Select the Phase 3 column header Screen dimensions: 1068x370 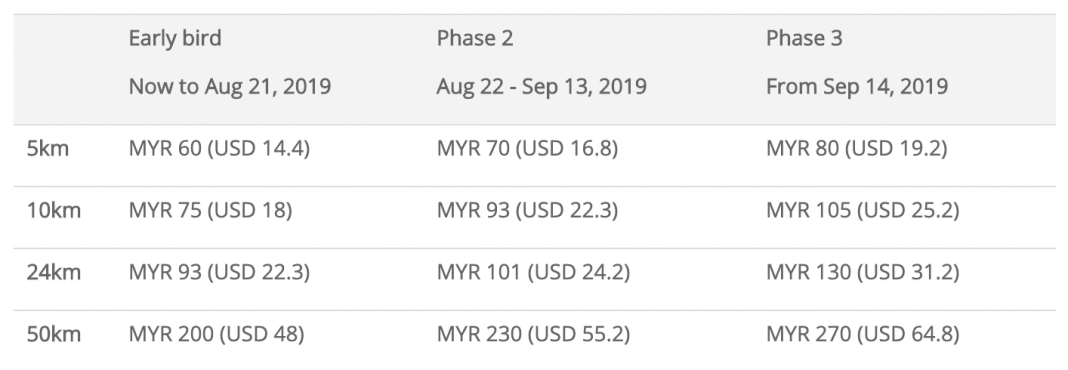pos(804,38)
